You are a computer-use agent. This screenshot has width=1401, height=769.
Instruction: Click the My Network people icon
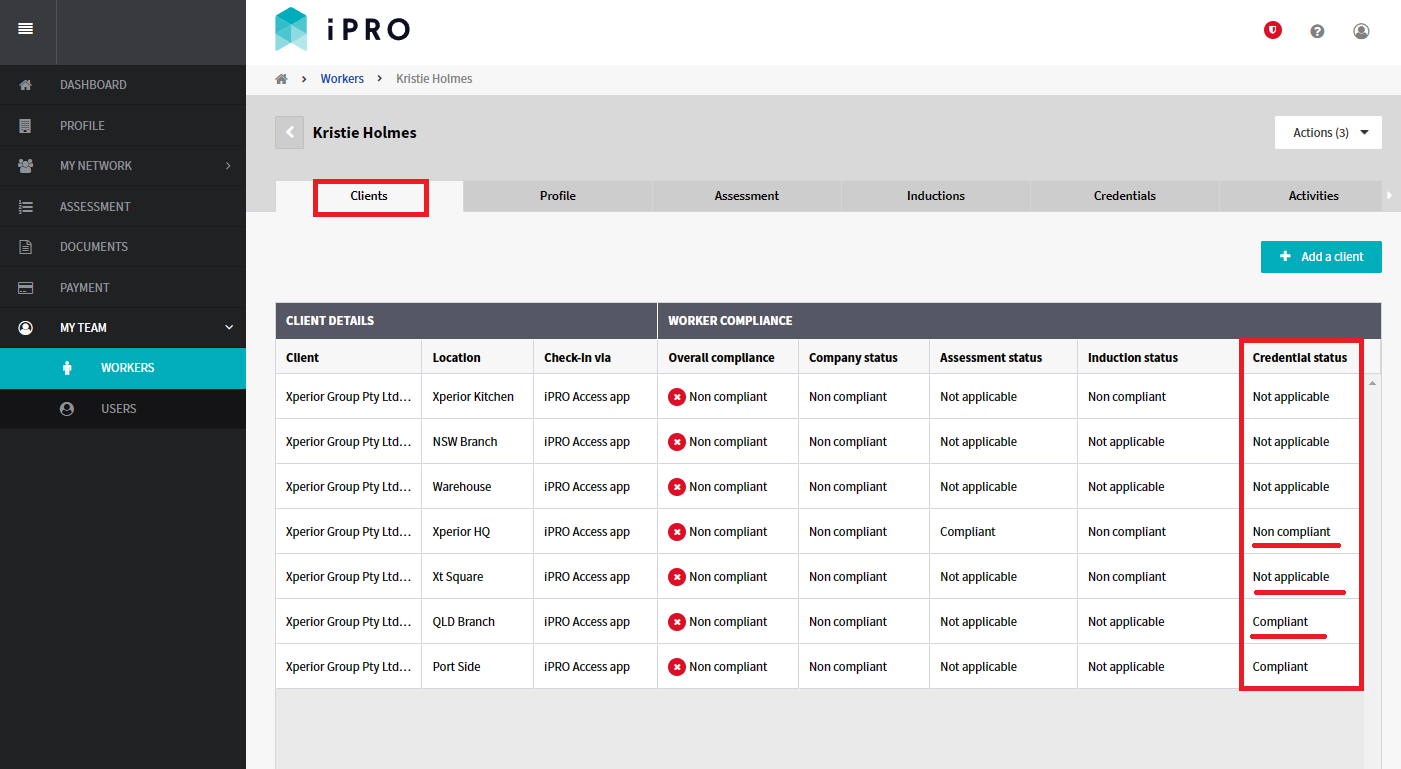click(x=26, y=166)
